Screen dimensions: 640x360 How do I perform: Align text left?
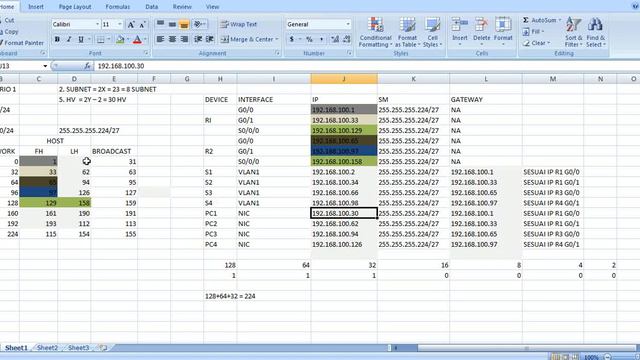160,39
